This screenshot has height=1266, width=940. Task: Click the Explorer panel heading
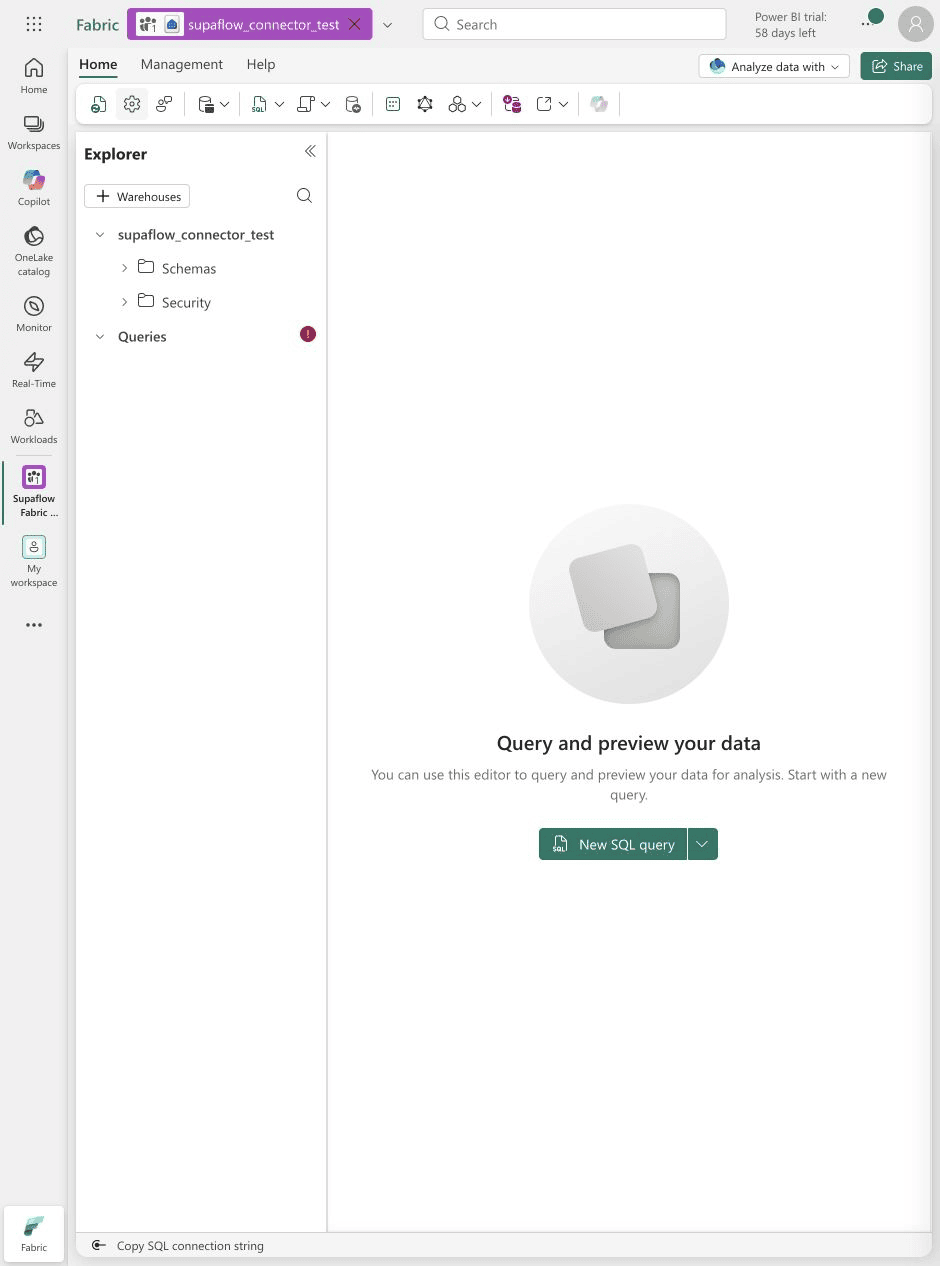[115, 154]
